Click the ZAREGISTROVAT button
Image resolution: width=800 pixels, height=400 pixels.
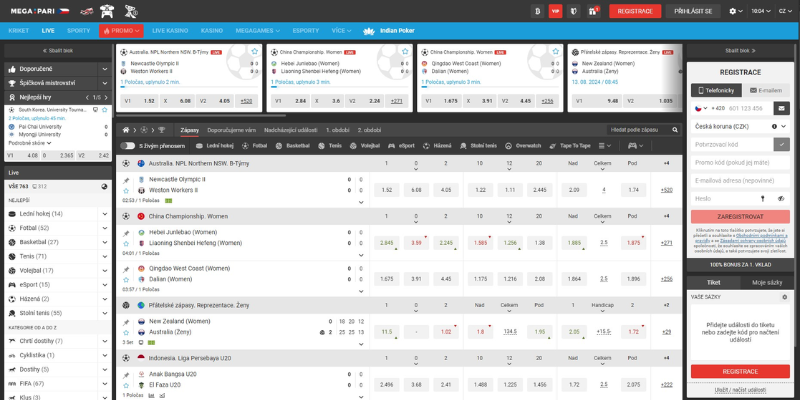(740, 217)
